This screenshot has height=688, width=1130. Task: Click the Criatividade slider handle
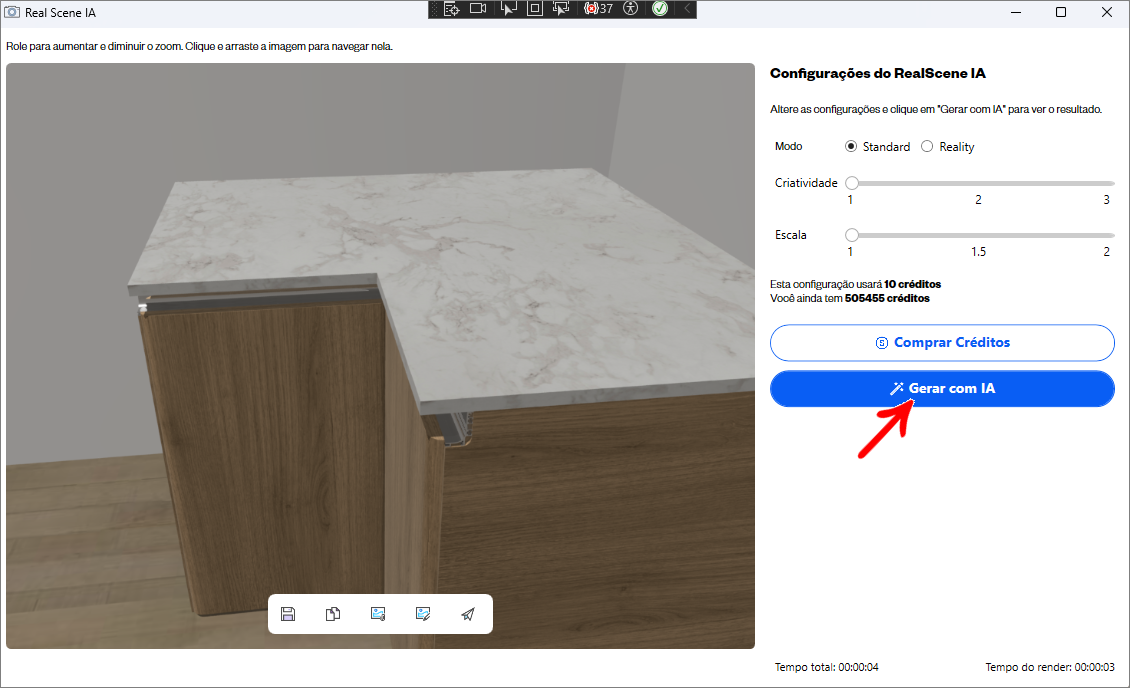(852, 183)
